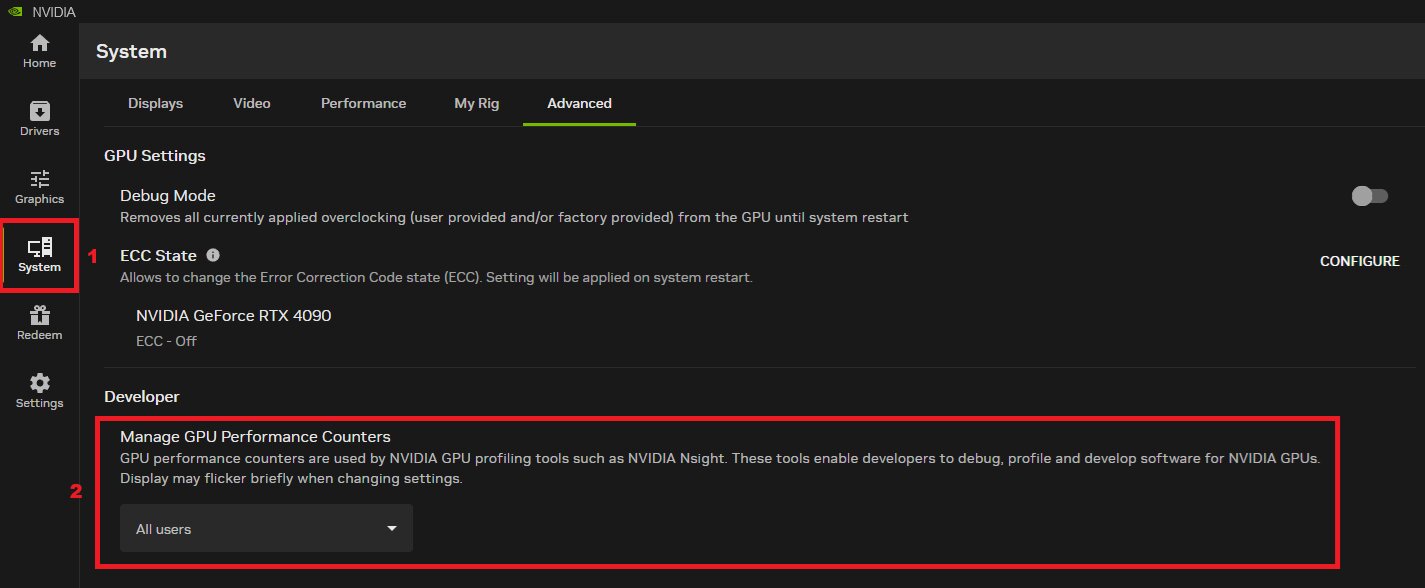Switch to the Displays tab
The image size is (1425, 588).
(155, 103)
